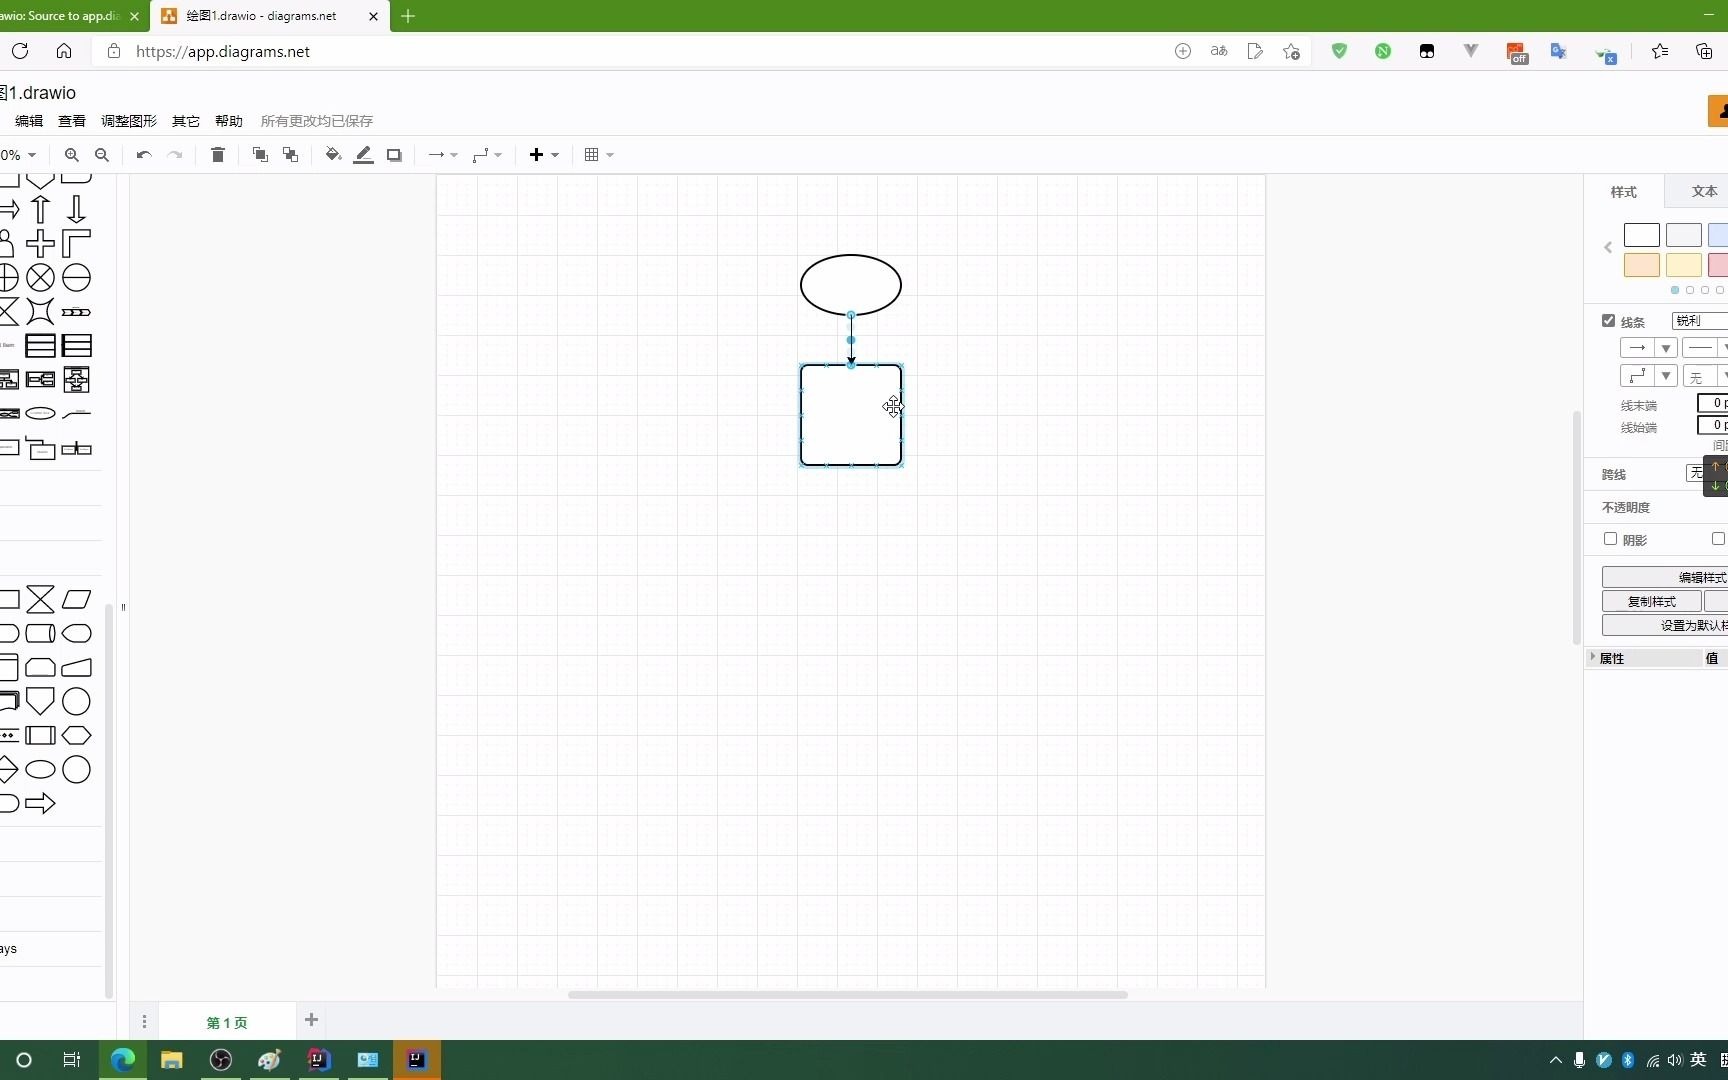Select the blue style color swatch
This screenshot has height=1080, width=1728.
[1719, 235]
